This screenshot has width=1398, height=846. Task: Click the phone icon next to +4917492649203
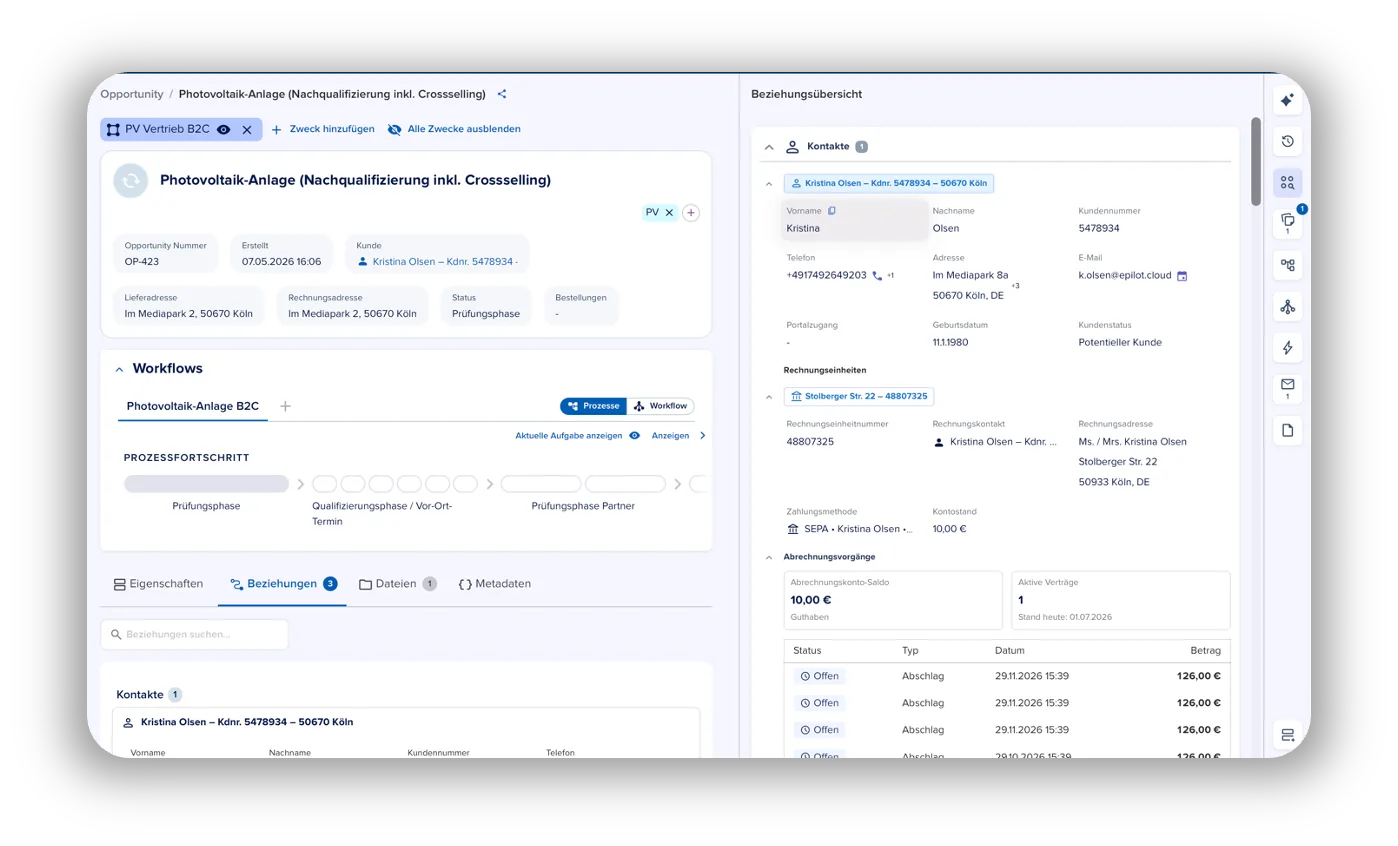point(877,275)
